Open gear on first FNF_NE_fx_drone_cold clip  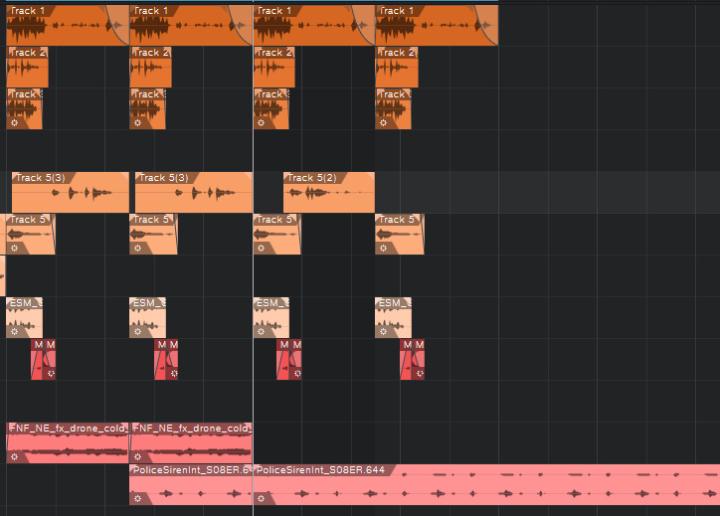pyautogui.click(x=14, y=457)
